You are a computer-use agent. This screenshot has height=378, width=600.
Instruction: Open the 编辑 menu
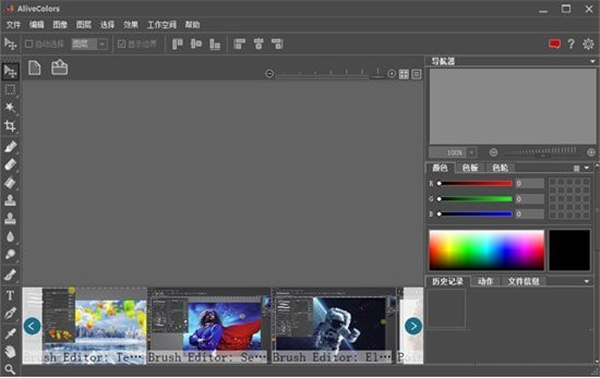point(37,25)
